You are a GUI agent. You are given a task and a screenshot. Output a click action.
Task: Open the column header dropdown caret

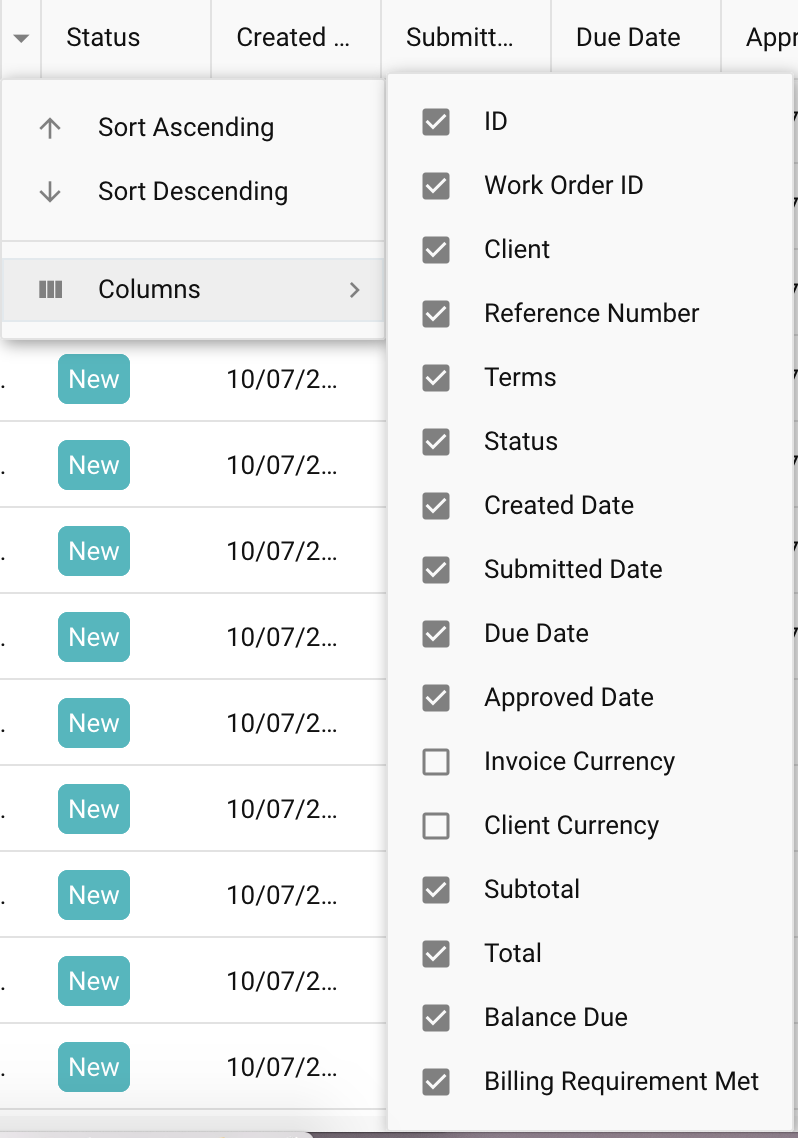[x=19, y=37]
